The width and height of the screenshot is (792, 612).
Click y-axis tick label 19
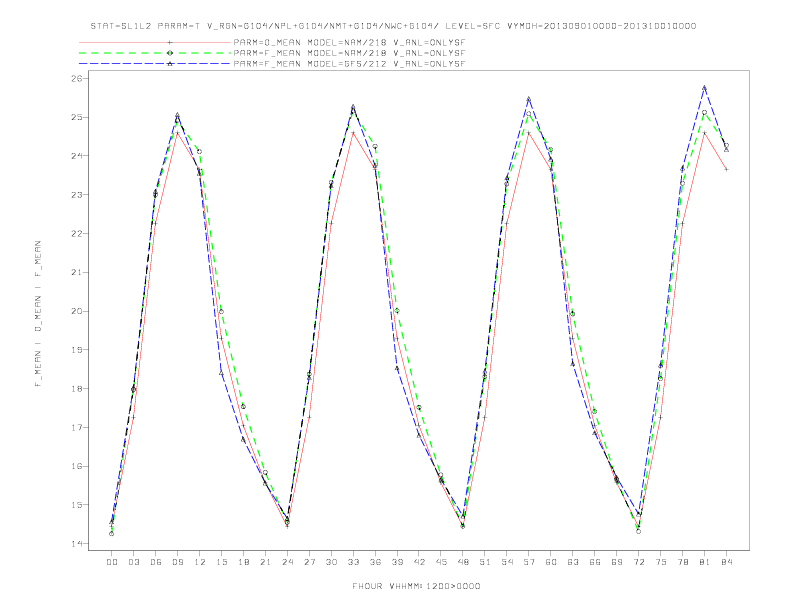coord(77,349)
